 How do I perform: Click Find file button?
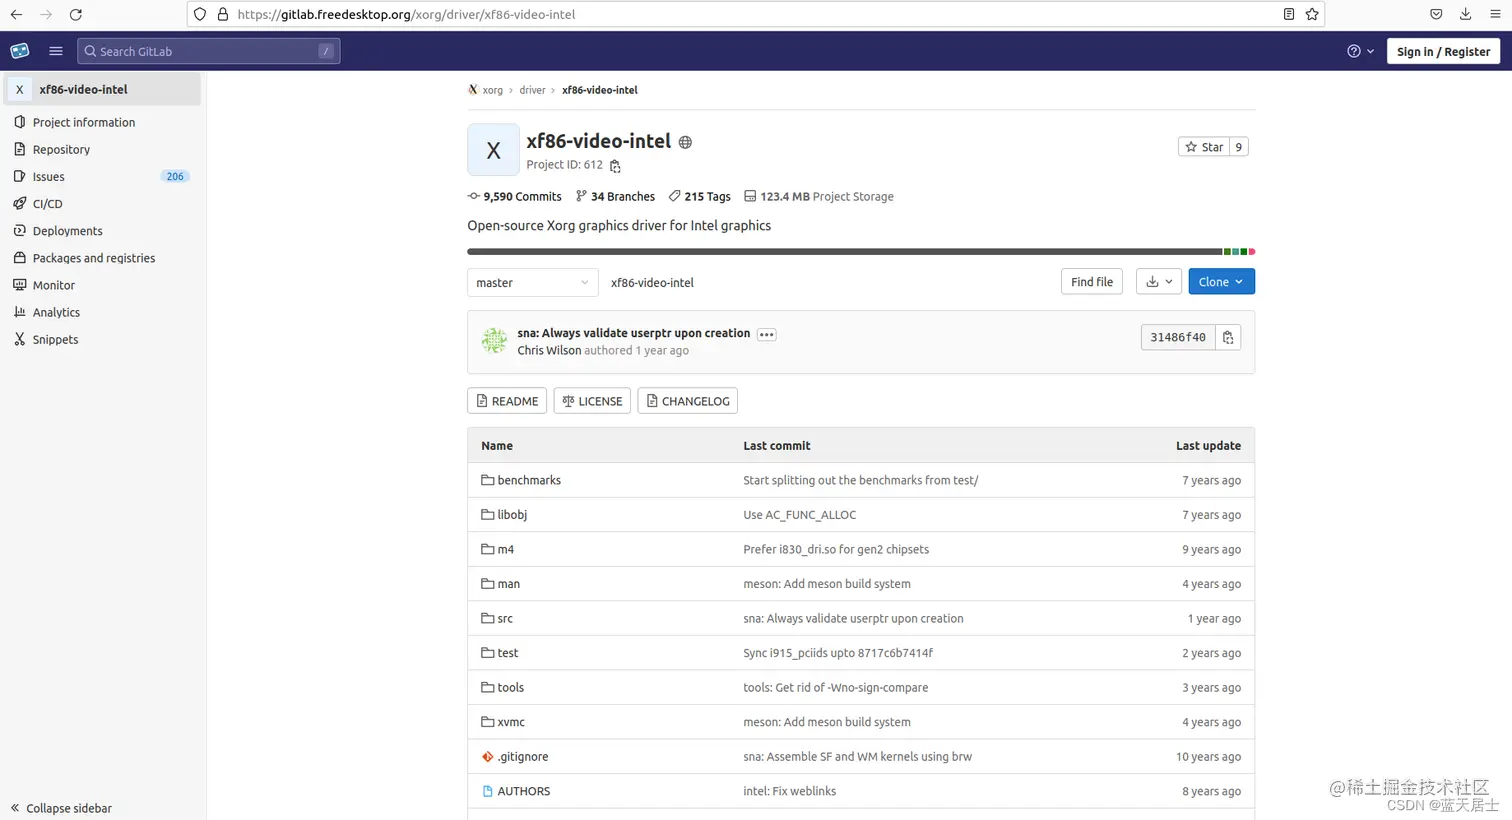click(x=1092, y=282)
